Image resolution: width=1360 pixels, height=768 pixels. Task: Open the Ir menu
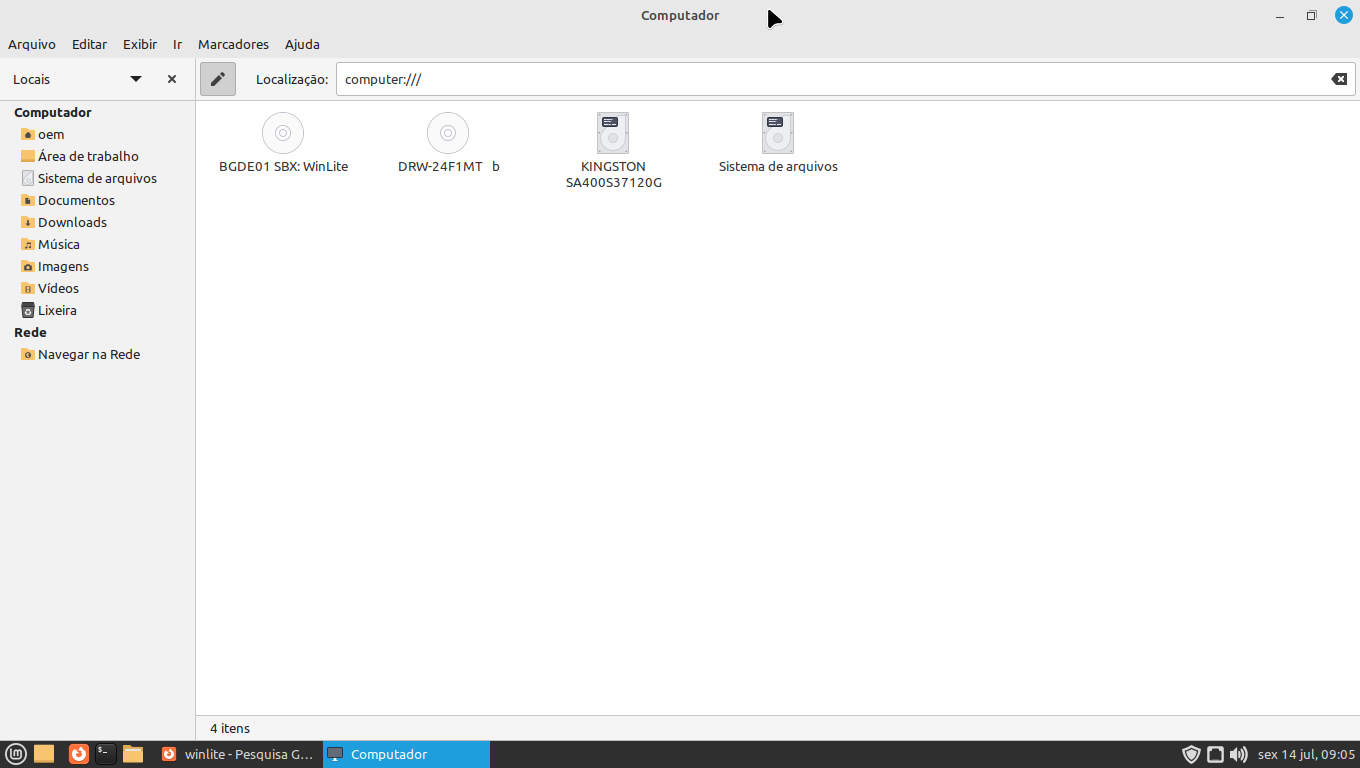pos(177,44)
